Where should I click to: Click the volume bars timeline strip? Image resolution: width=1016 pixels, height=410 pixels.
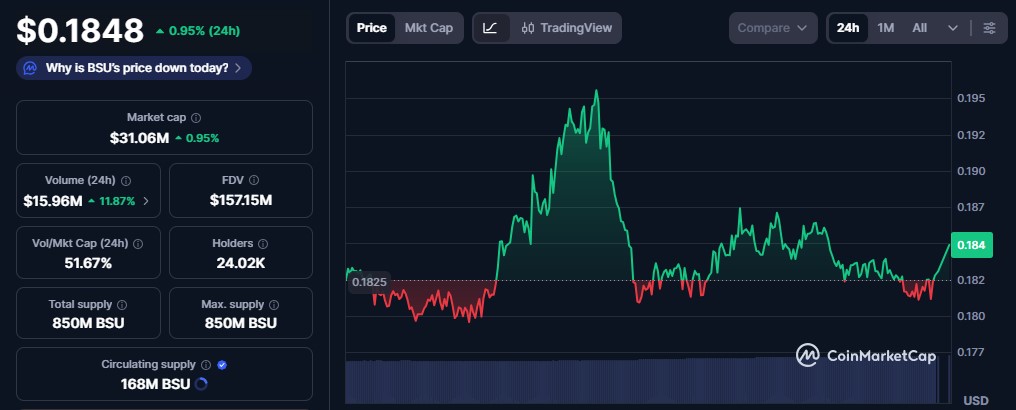[x=640, y=380]
